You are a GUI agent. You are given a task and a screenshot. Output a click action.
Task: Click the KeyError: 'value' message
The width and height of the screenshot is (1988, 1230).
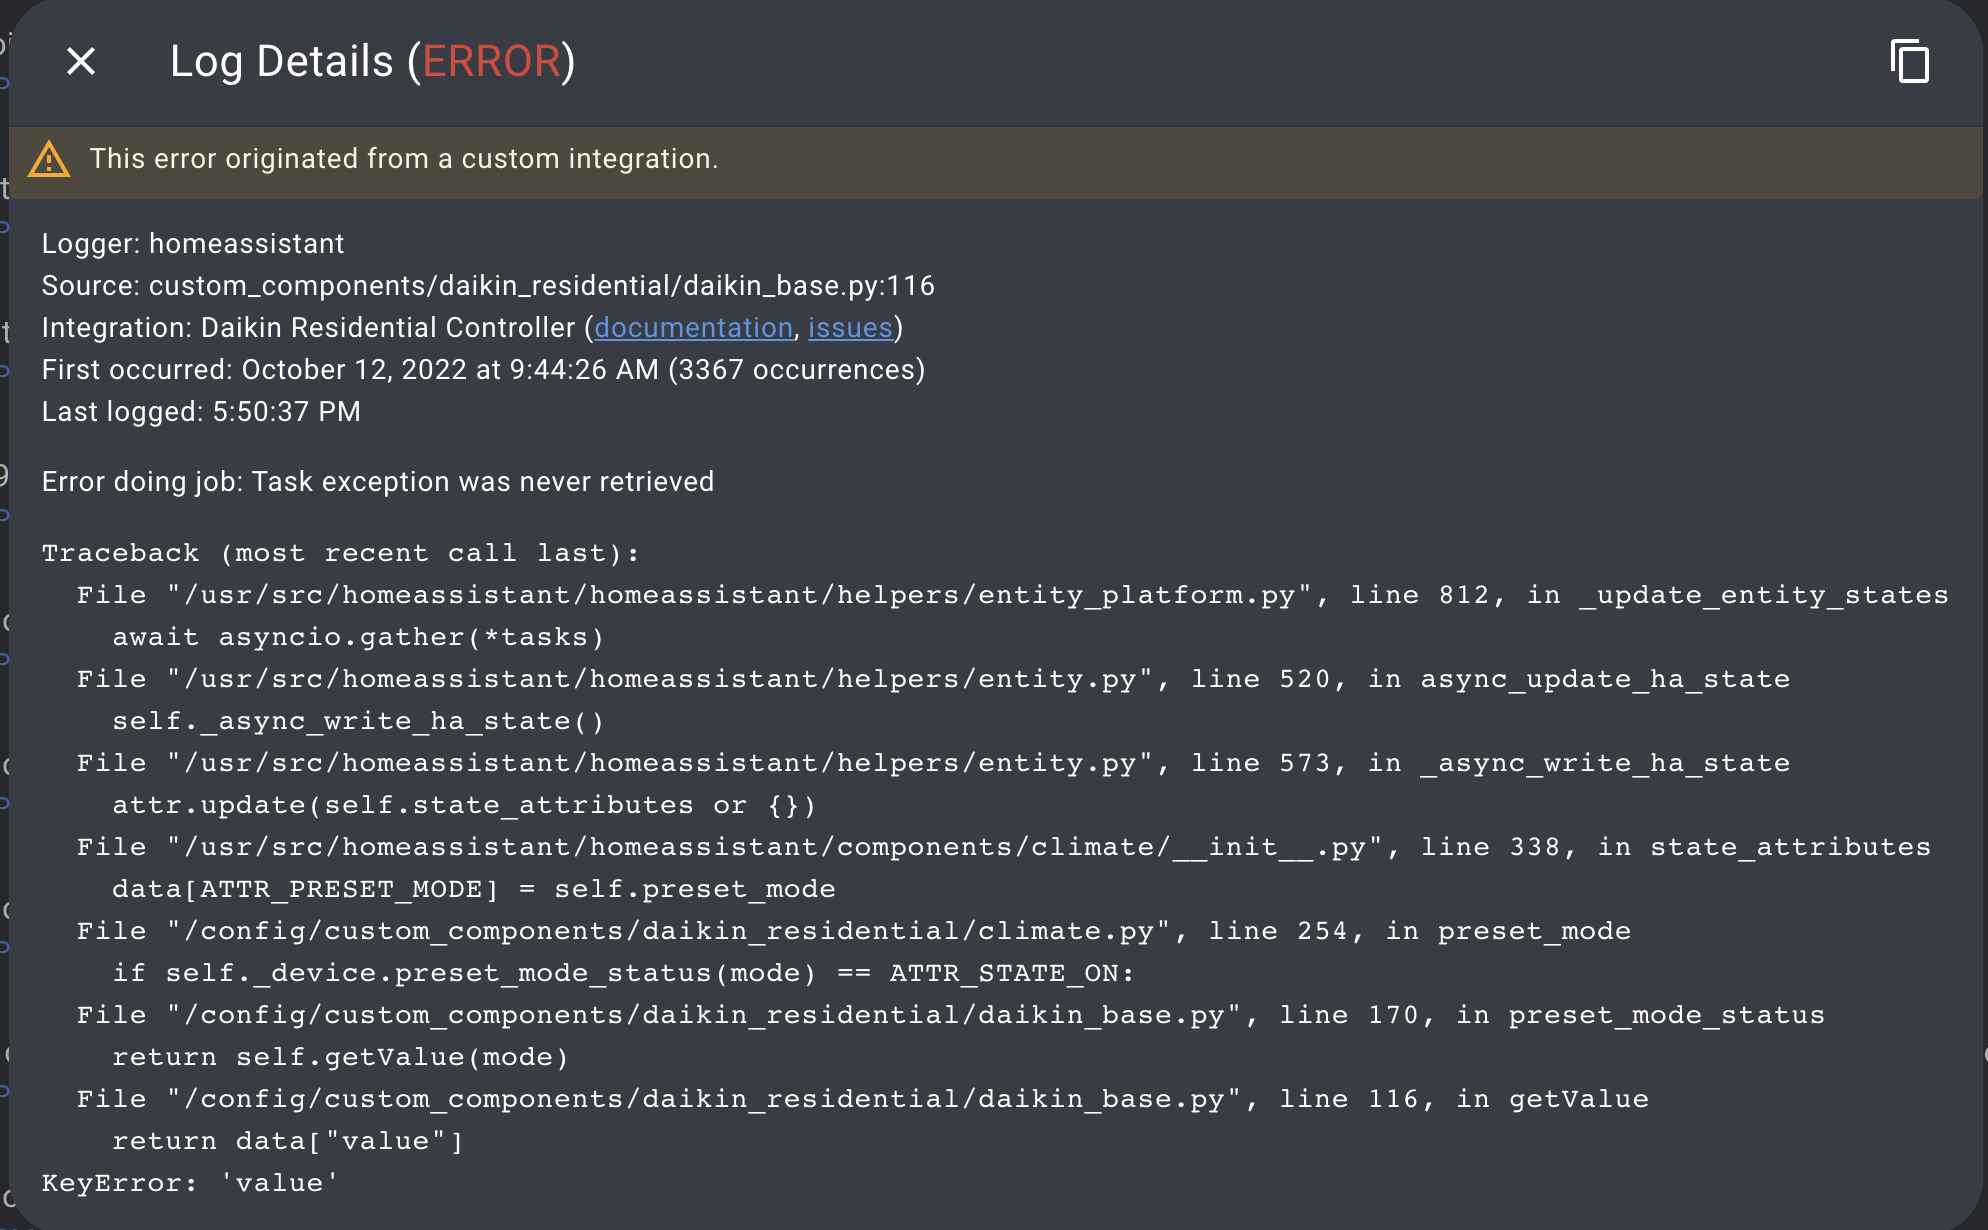[188, 1182]
